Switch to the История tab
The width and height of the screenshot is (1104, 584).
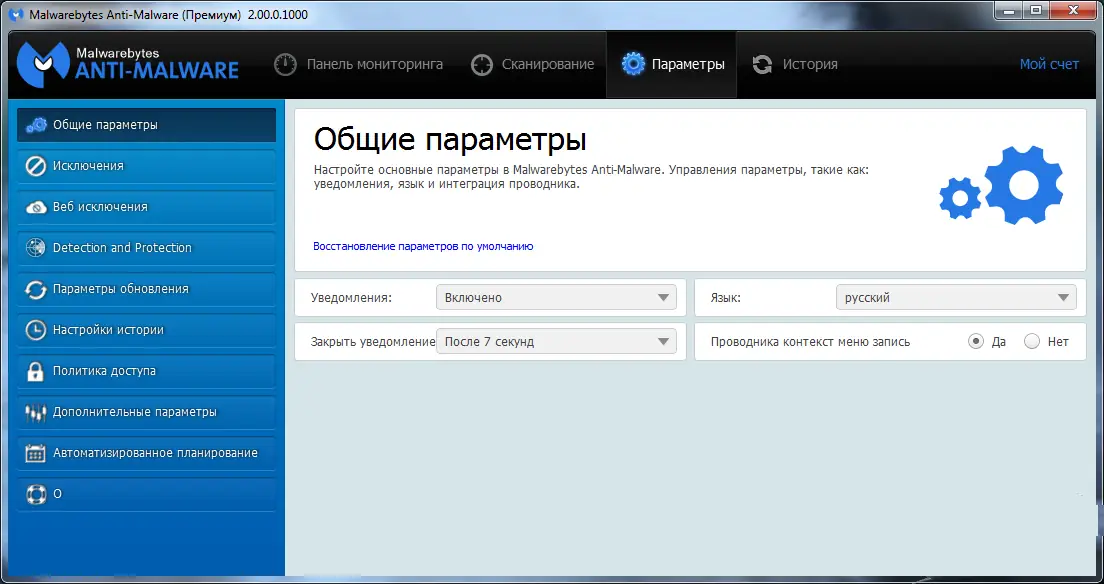pyautogui.click(x=795, y=64)
